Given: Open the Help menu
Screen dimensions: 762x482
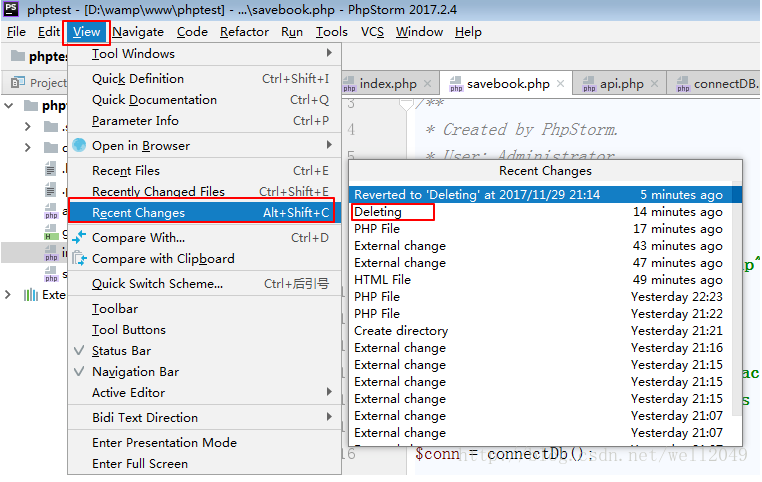Looking at the screenshot, I should pos(468,32).
